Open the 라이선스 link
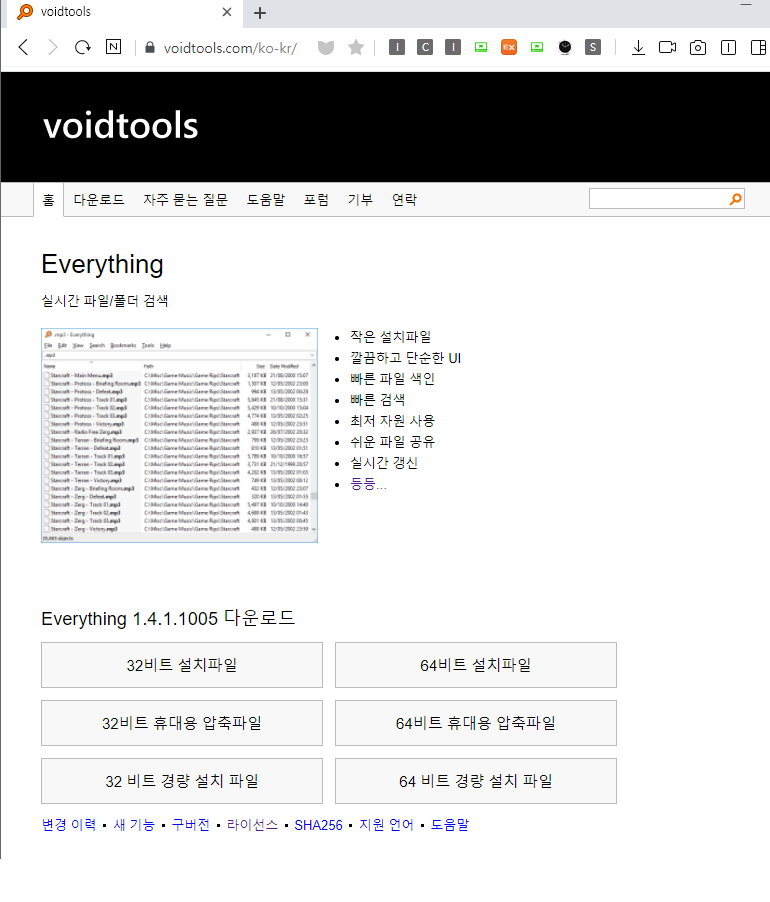The height and width of the screenshot is (902, 770). [252, 824]
